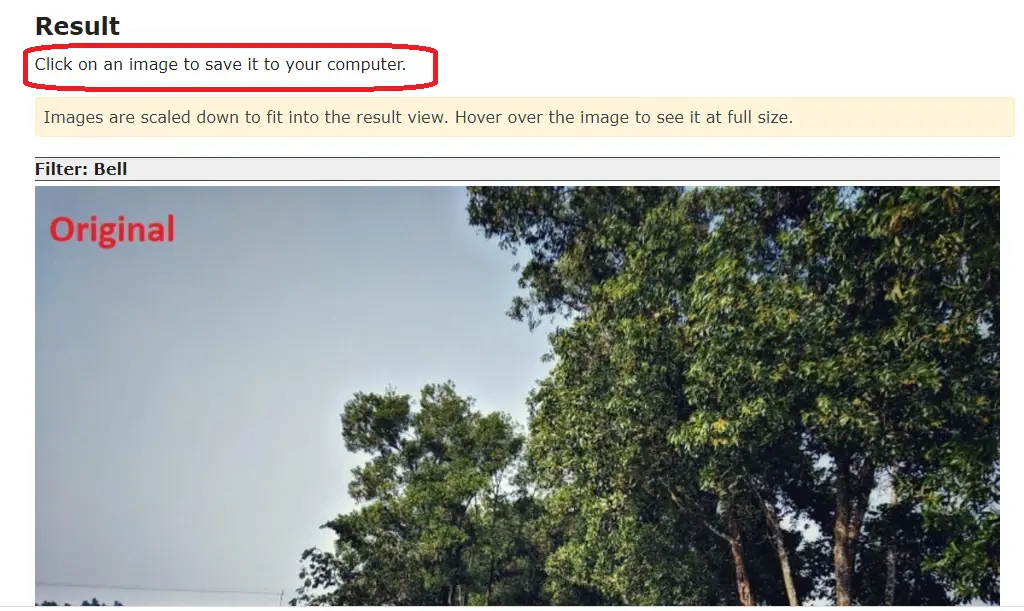Click the 'Filter: Bell' header bar
Viewport: 1024px width, 611px height.
[517, 169]
